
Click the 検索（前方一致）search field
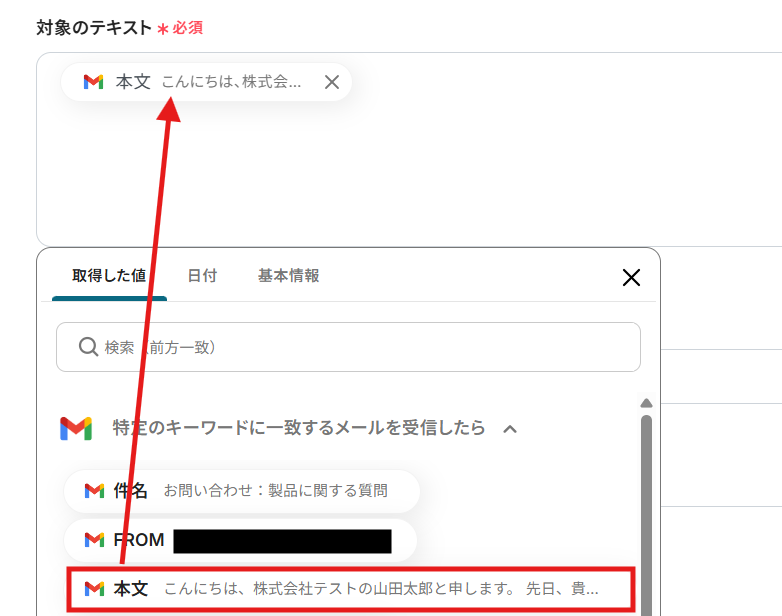pyautogui.click(x=348, y=347)
